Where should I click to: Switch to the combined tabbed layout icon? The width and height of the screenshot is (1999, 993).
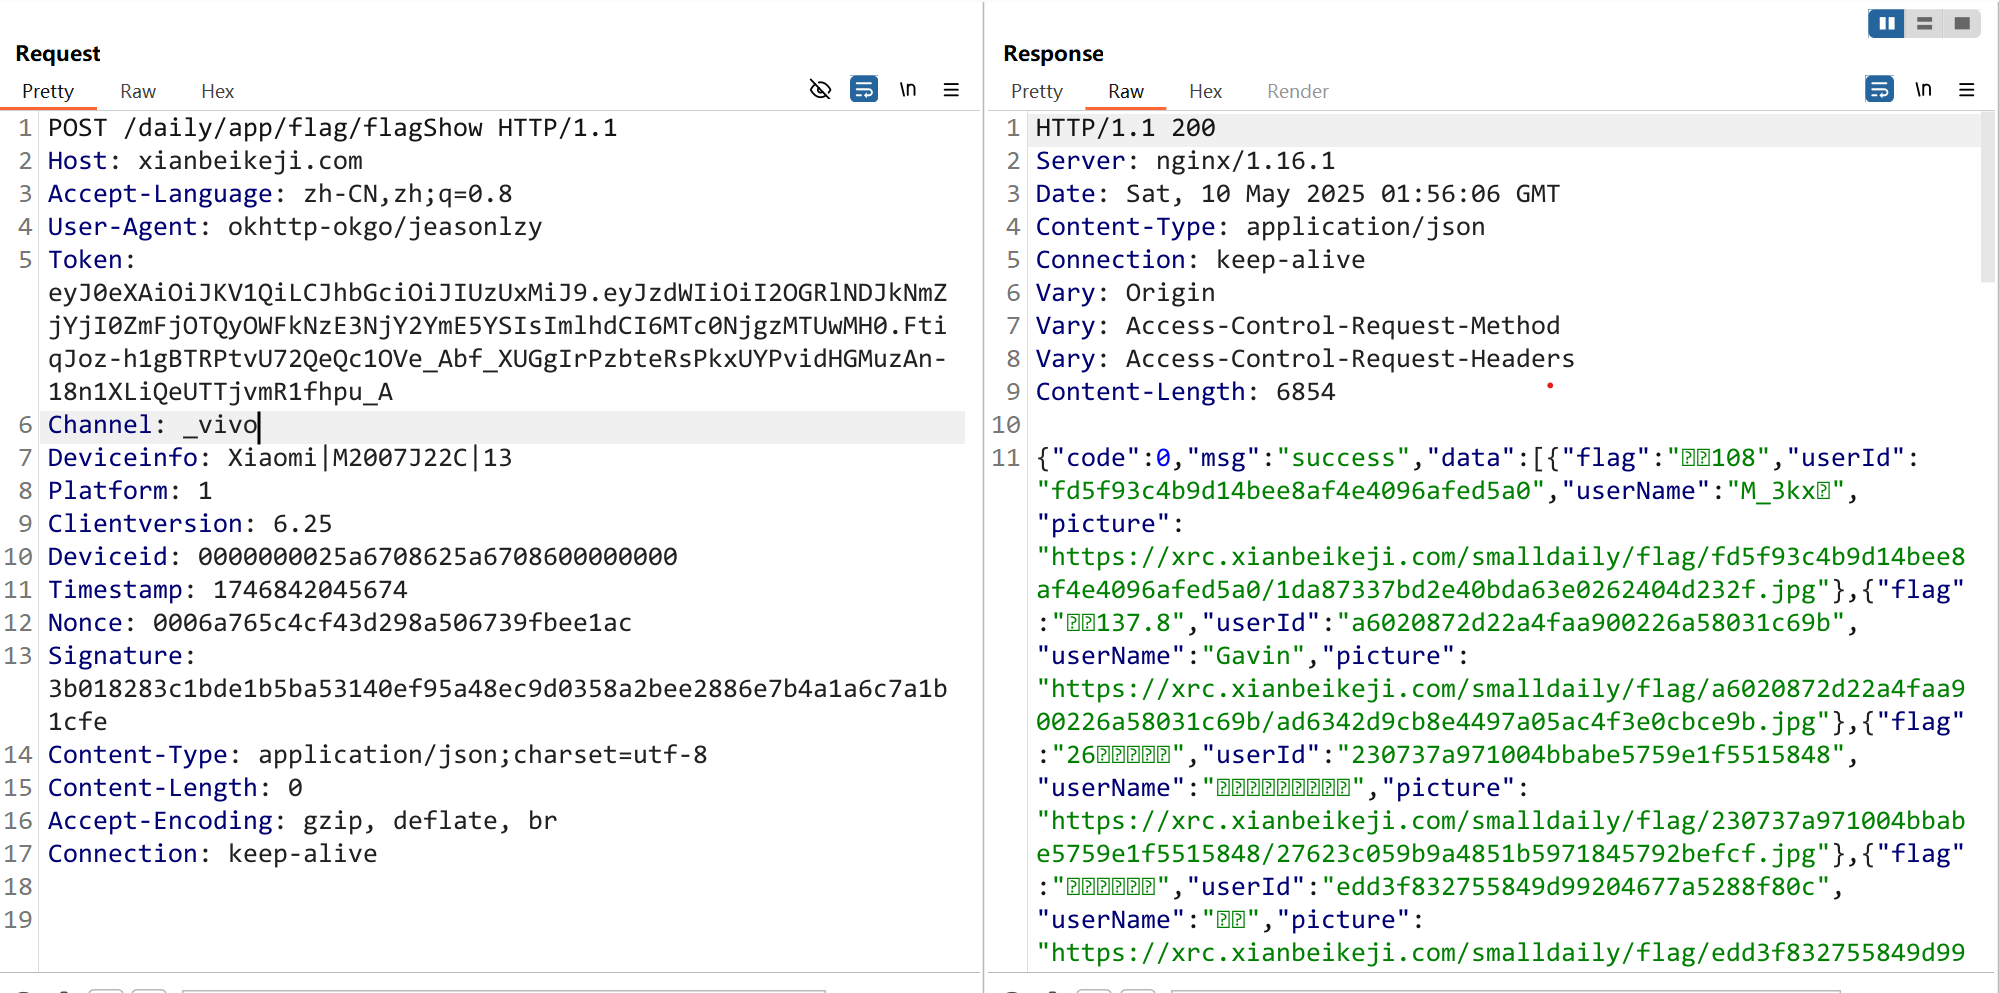pyautogui.click(x=1962, y=23)
